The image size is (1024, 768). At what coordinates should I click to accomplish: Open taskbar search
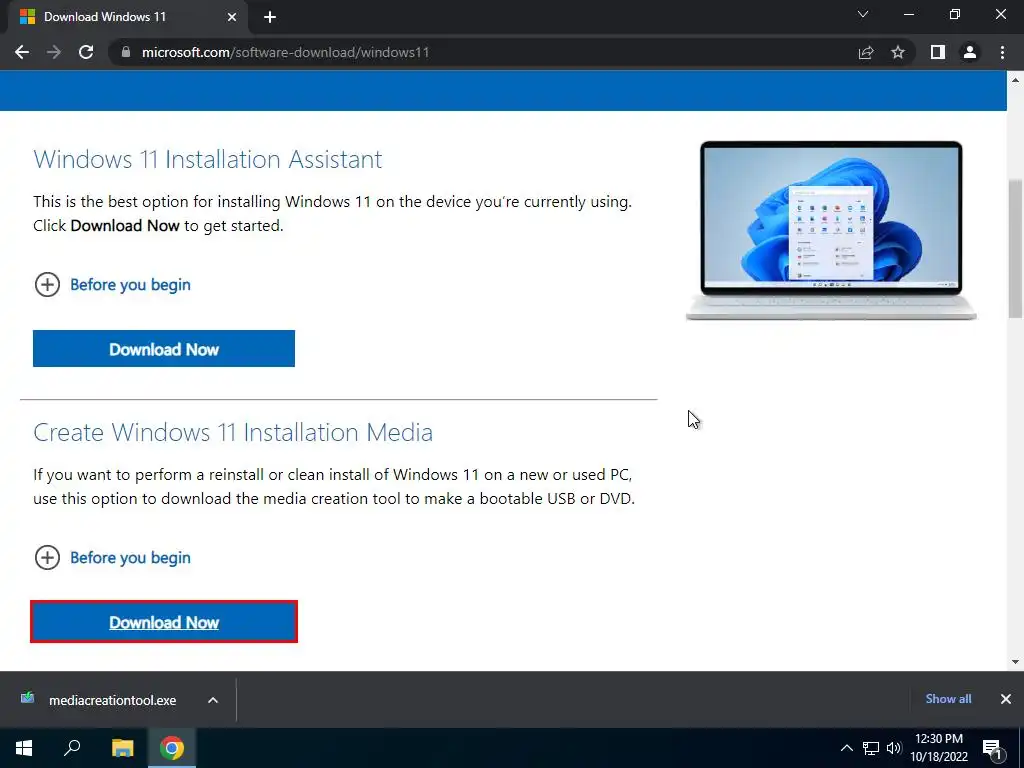72,748
